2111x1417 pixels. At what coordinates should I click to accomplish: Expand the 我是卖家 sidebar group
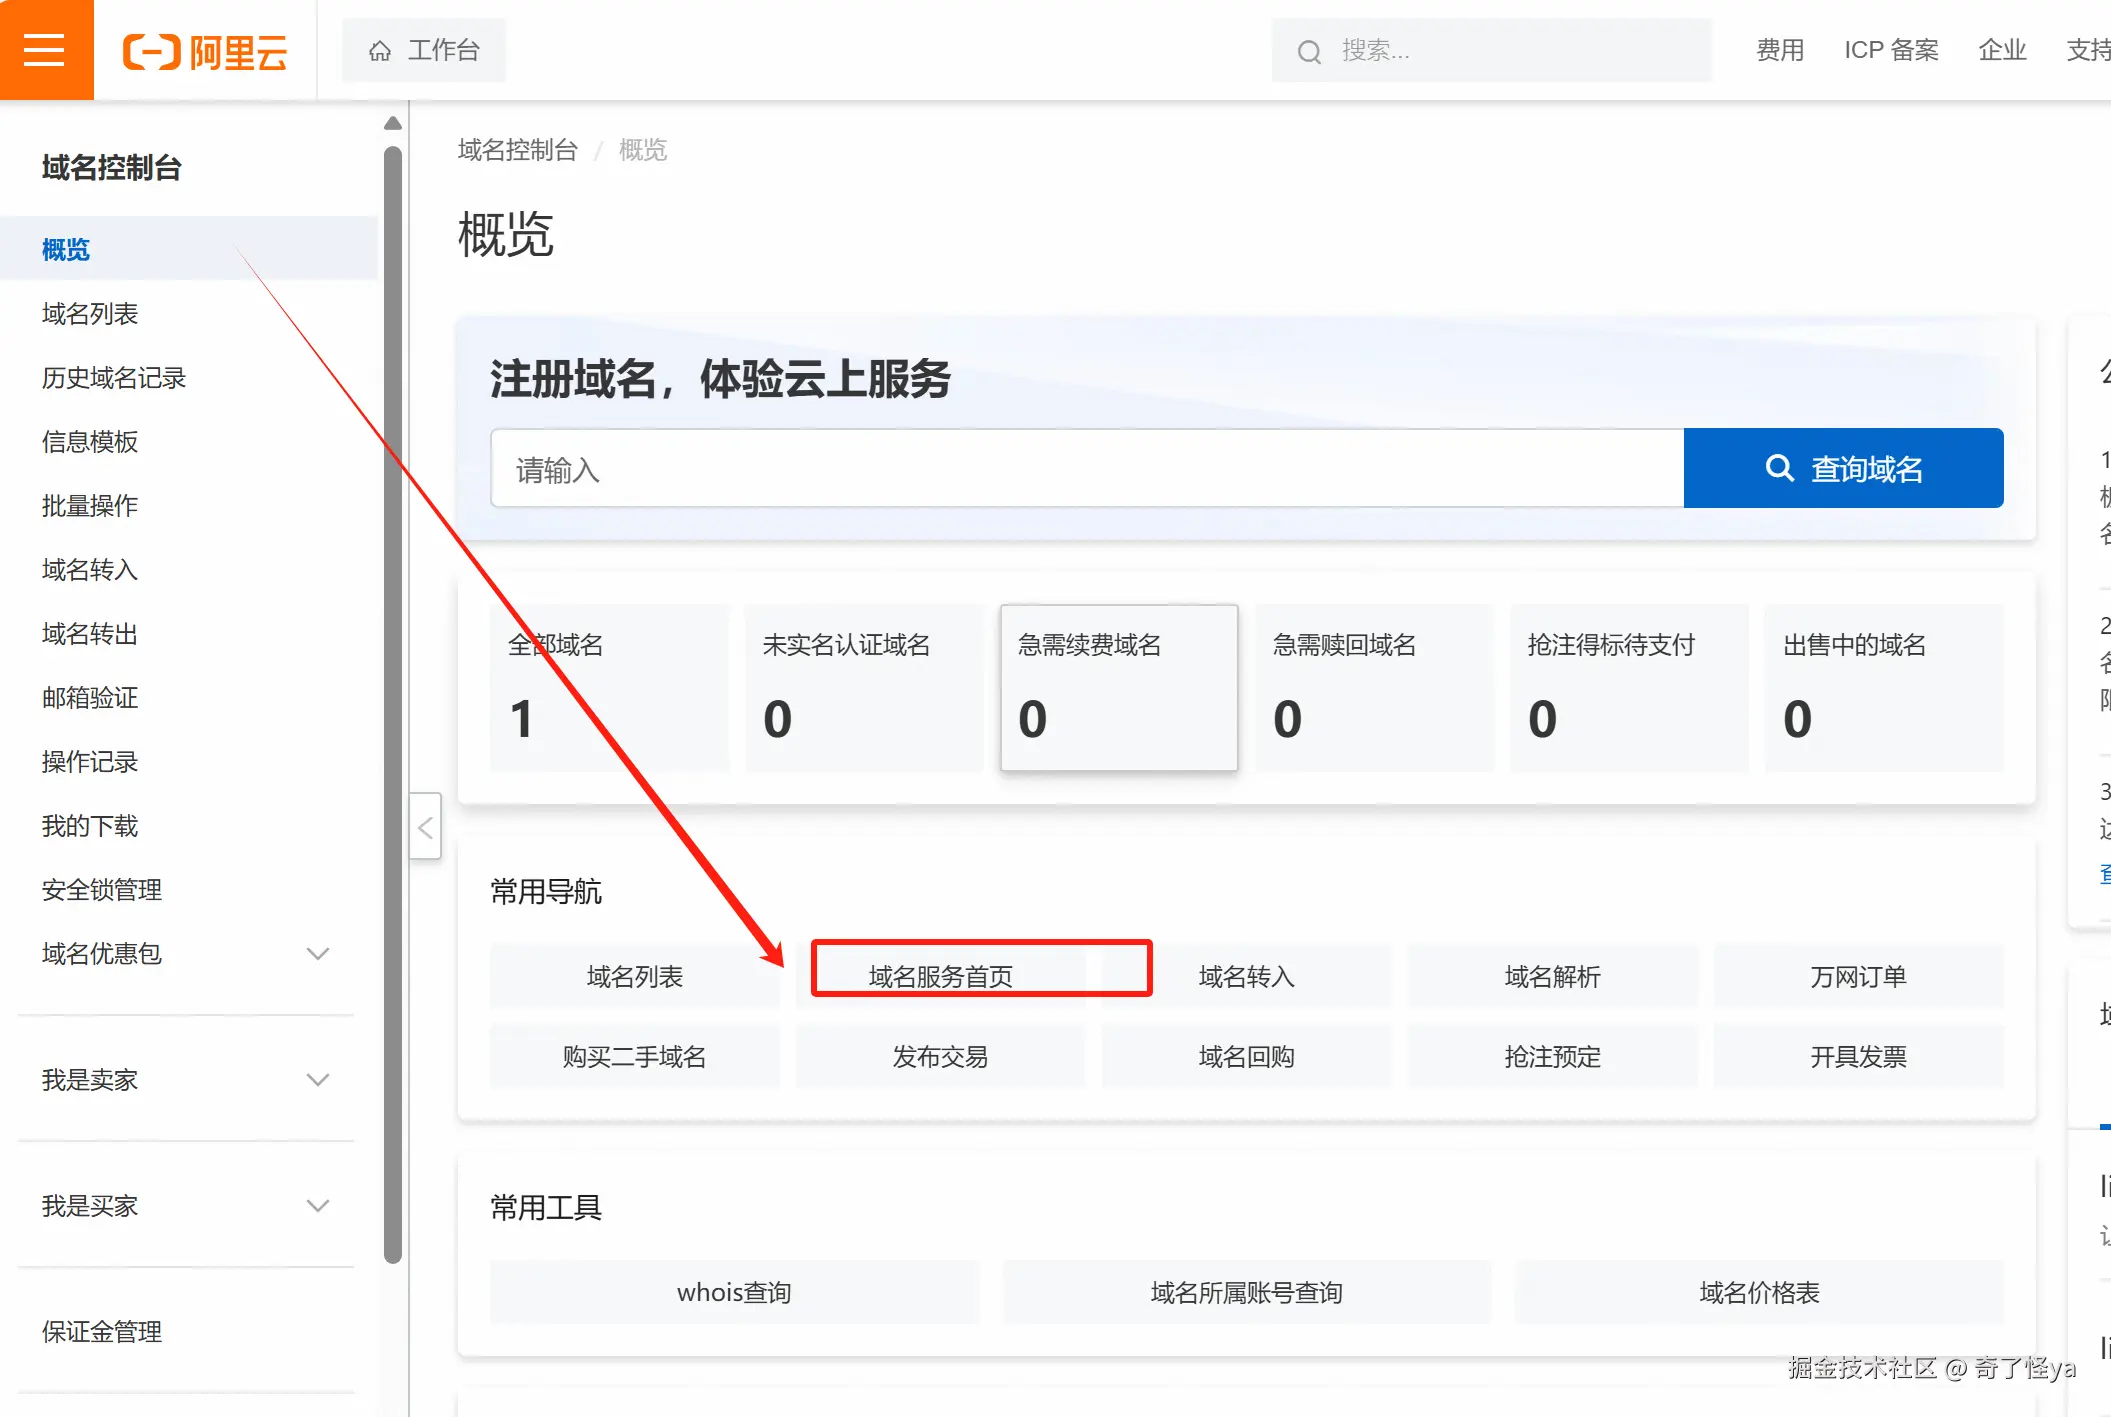click(x=317, y=1080)
